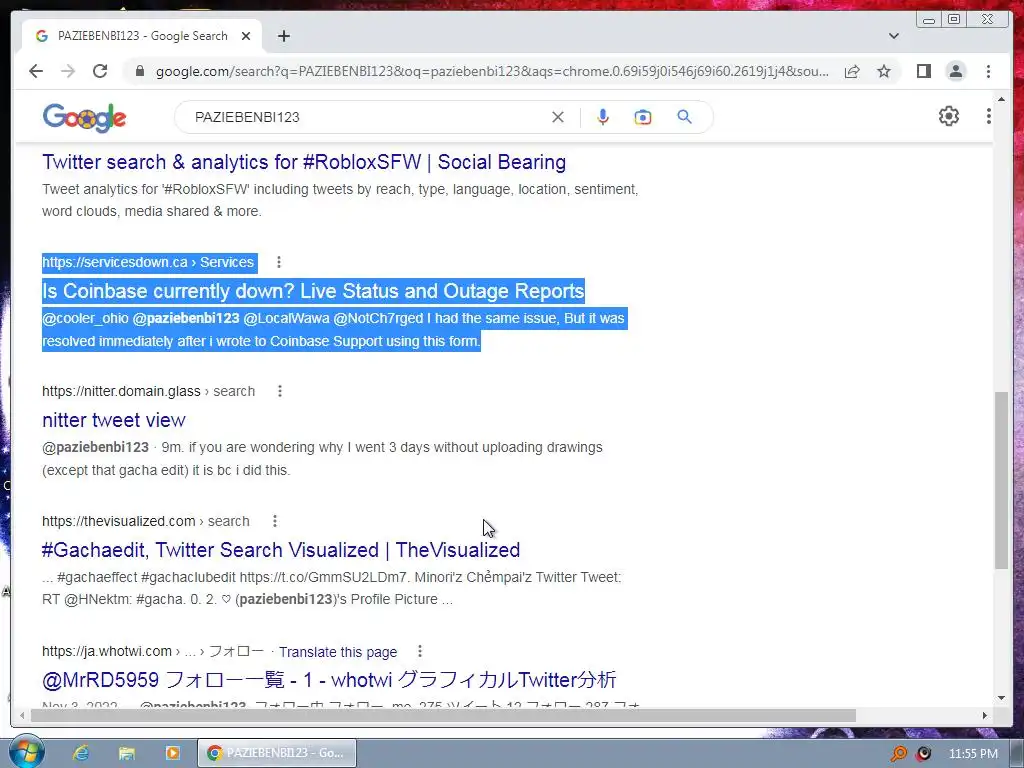Image resolution: width=1024 pixels, height=768 pixels.
Task: Click the https://nitter.domain.glass URL breadcrumb
Action: 148,391
